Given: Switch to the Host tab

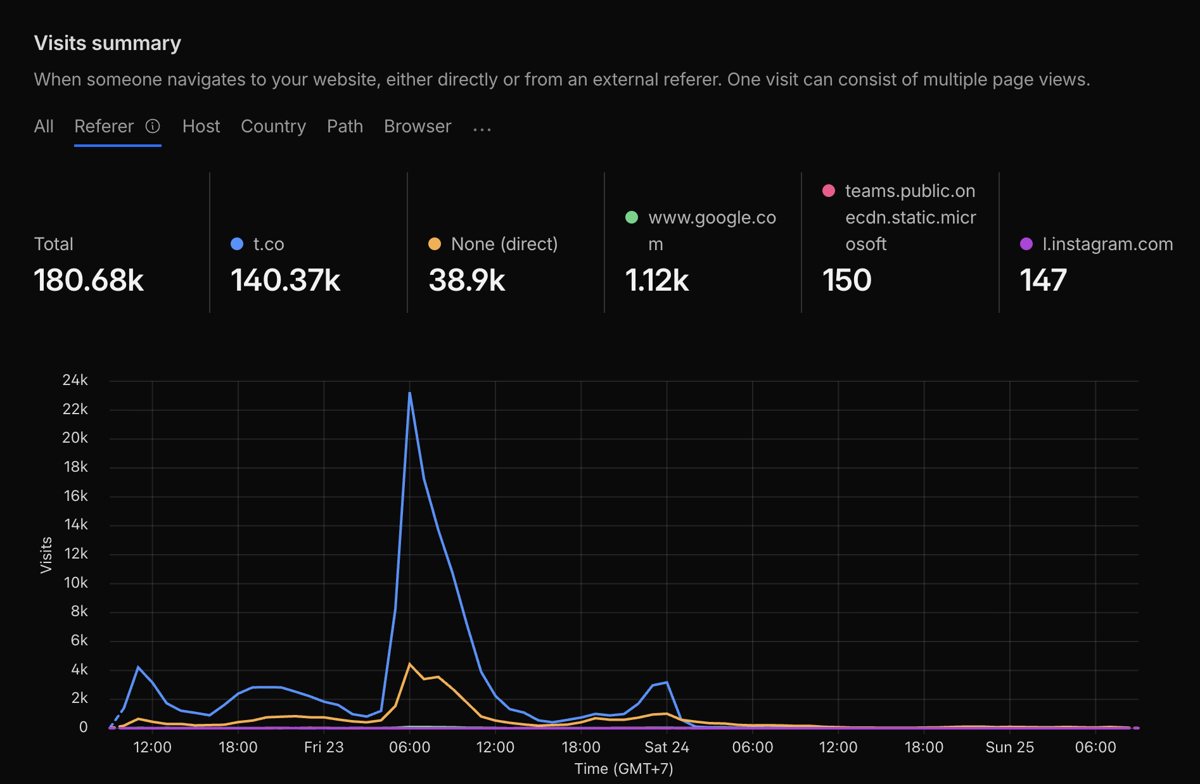Looking at the screenshot, I should pyautogui.click(x=201, y=127).
